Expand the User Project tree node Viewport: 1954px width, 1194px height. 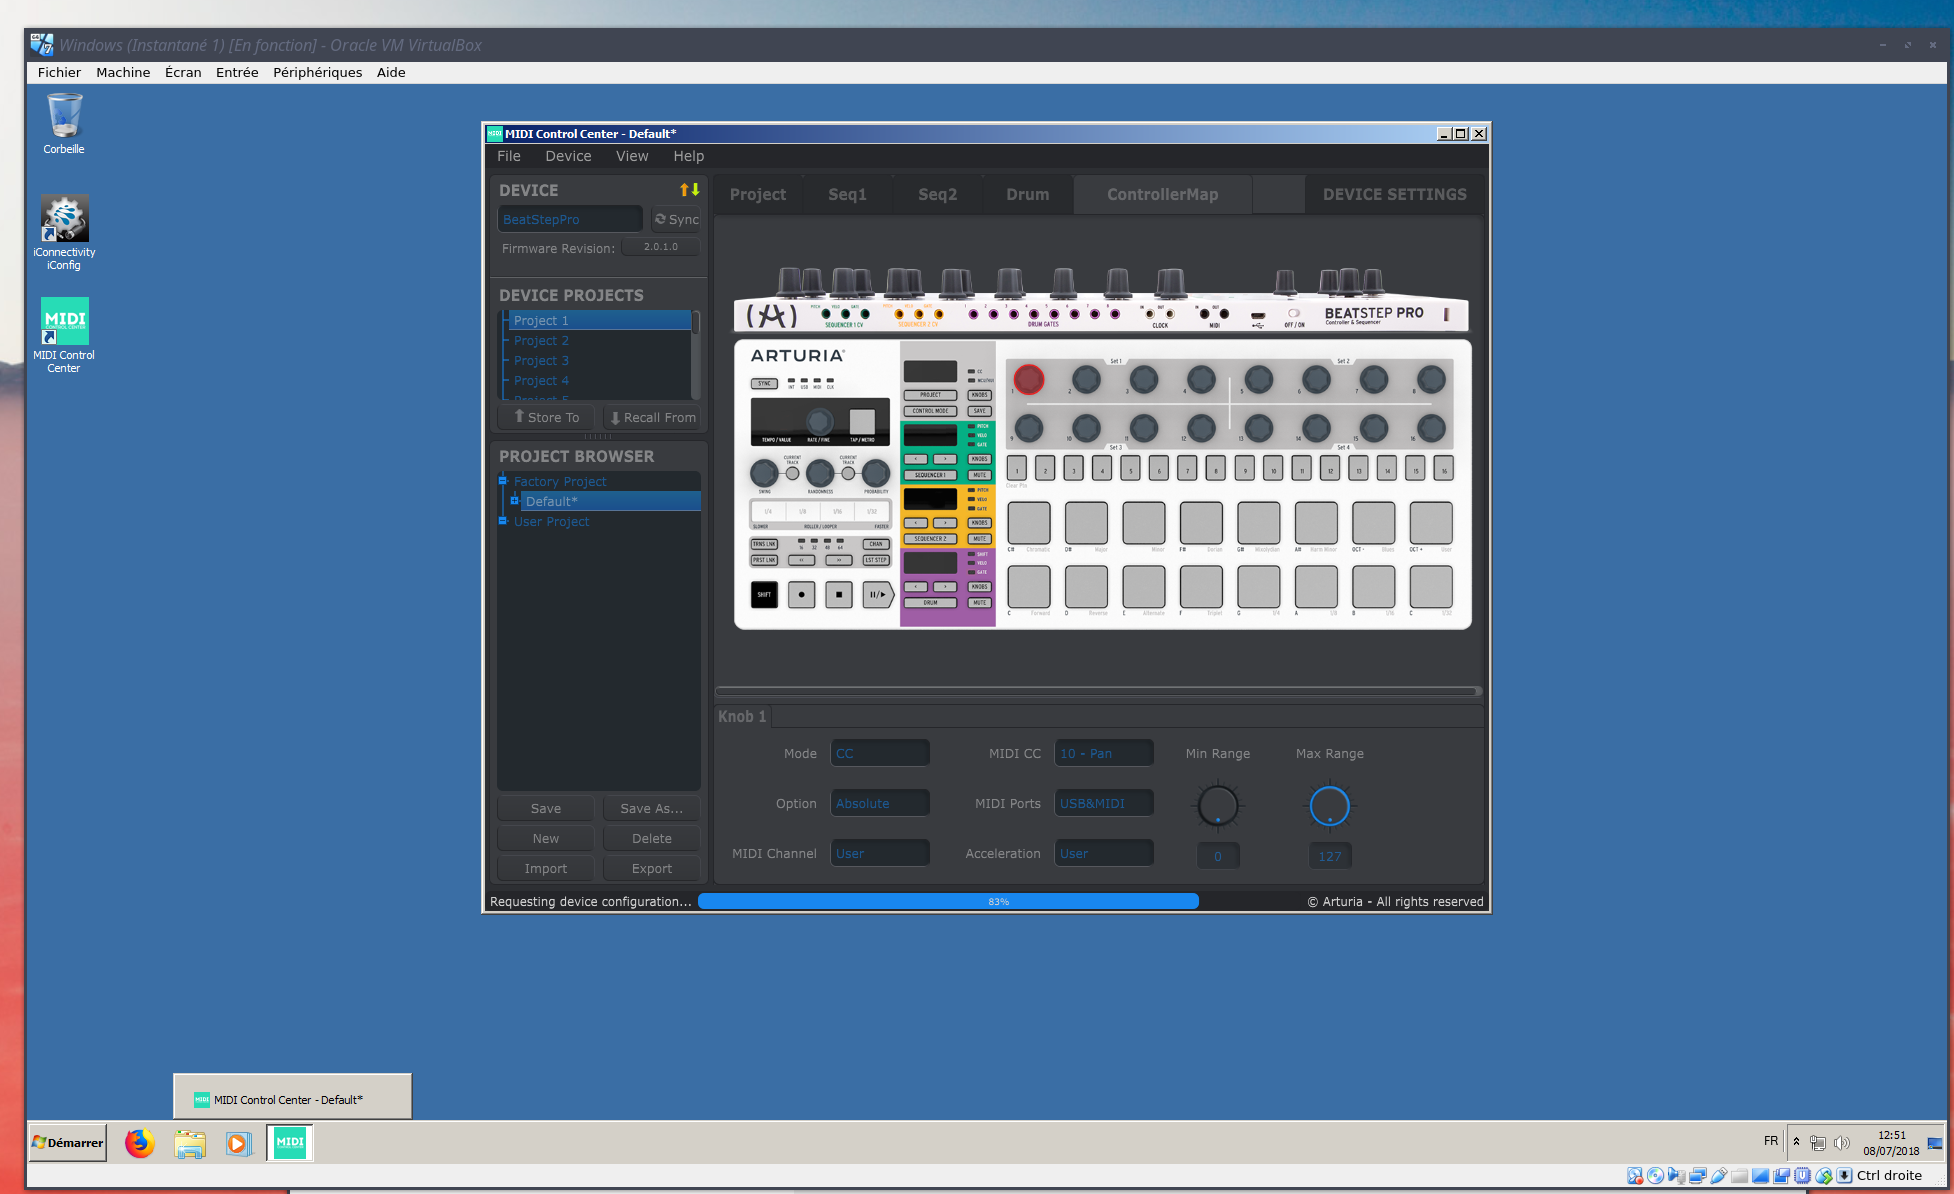click(503, 522)
